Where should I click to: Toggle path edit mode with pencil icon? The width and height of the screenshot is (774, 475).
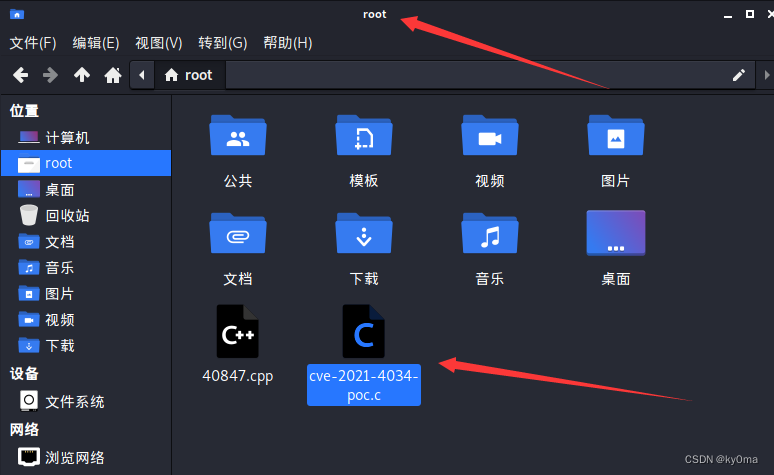coord(738,75)
